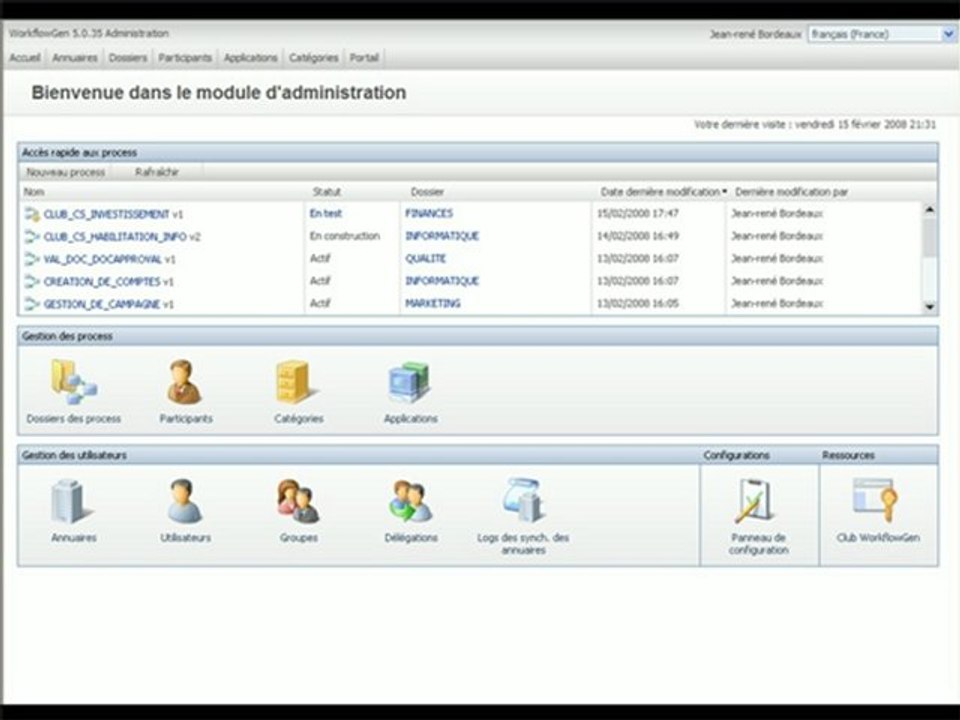
Task: Click the En construction status text
Action: 345,236
